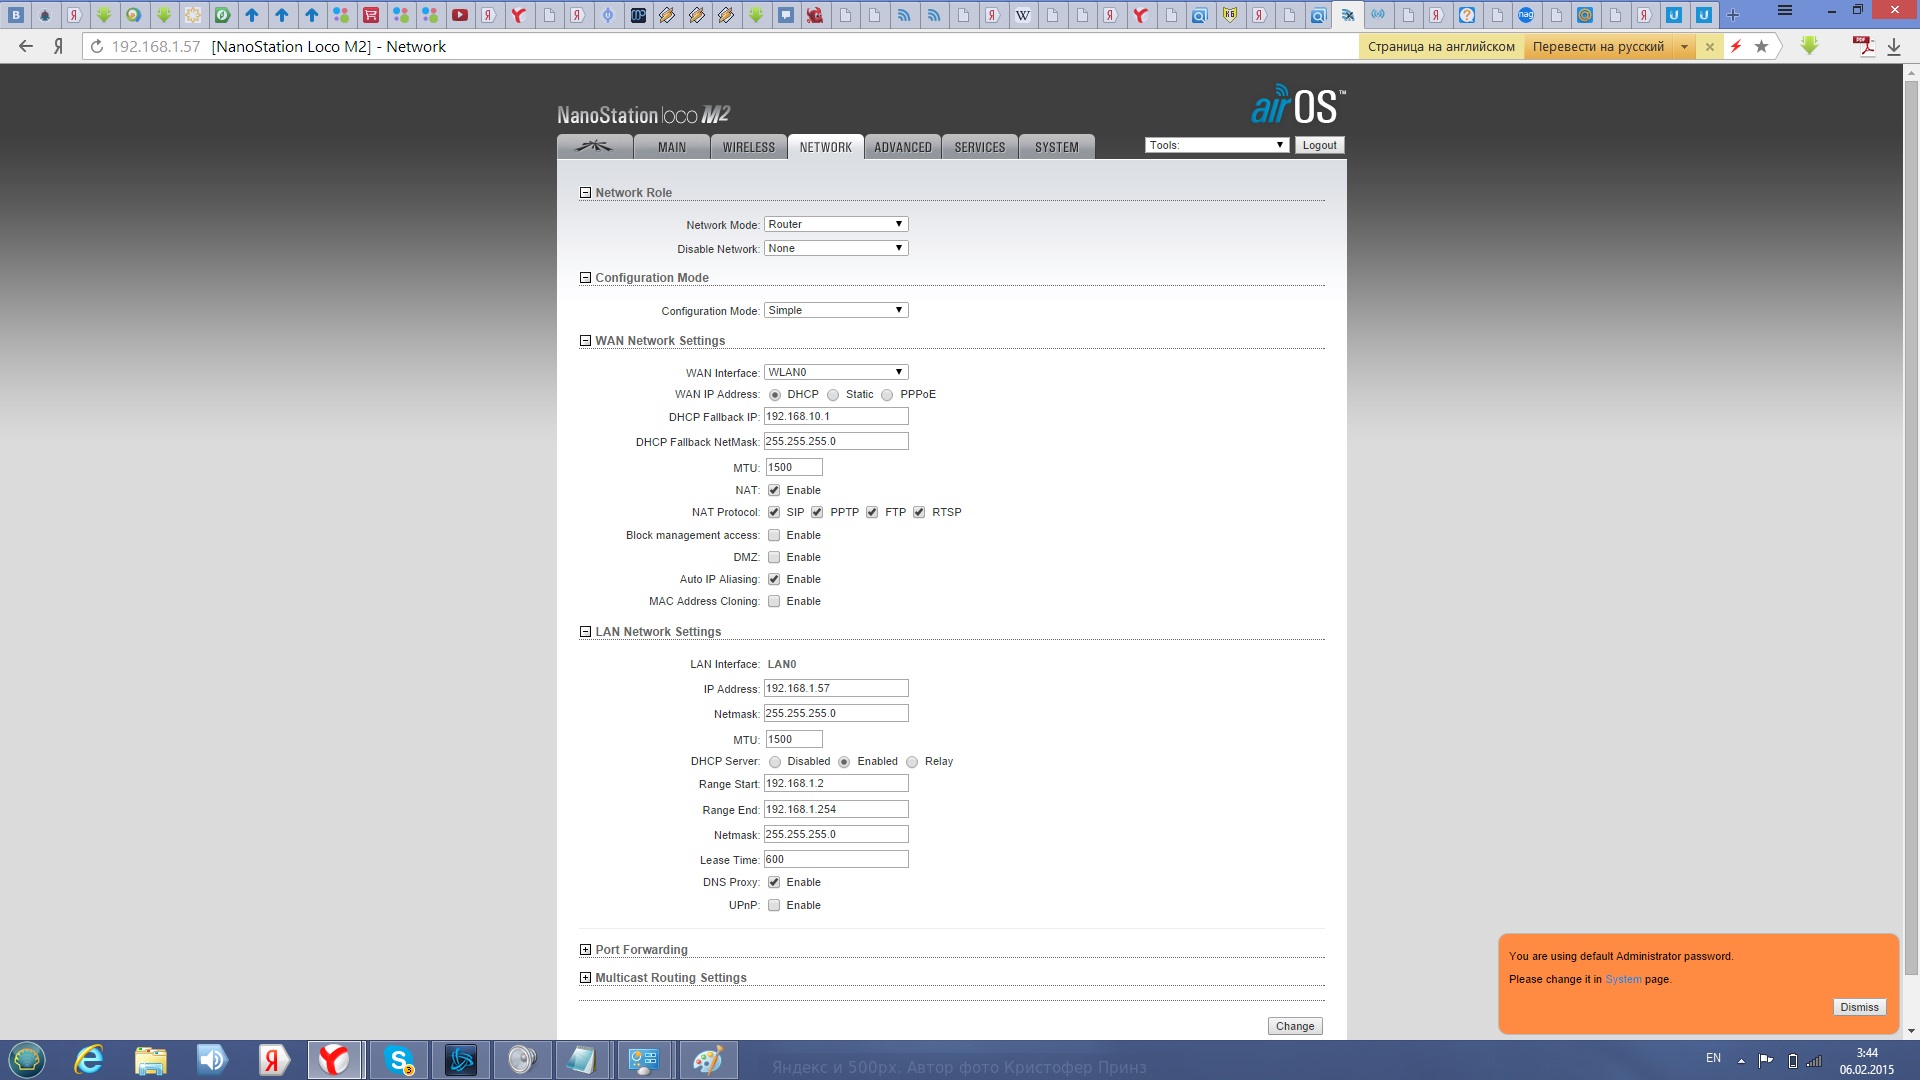This screenshot has height=1080, width=1920.
Task: Switch to the Wikipedia browser tab
Action: (x=1022, y=15)
